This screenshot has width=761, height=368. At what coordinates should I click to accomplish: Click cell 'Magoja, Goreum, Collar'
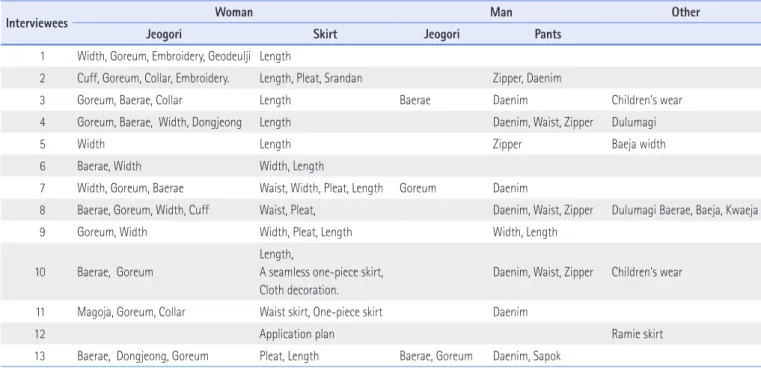131,312
